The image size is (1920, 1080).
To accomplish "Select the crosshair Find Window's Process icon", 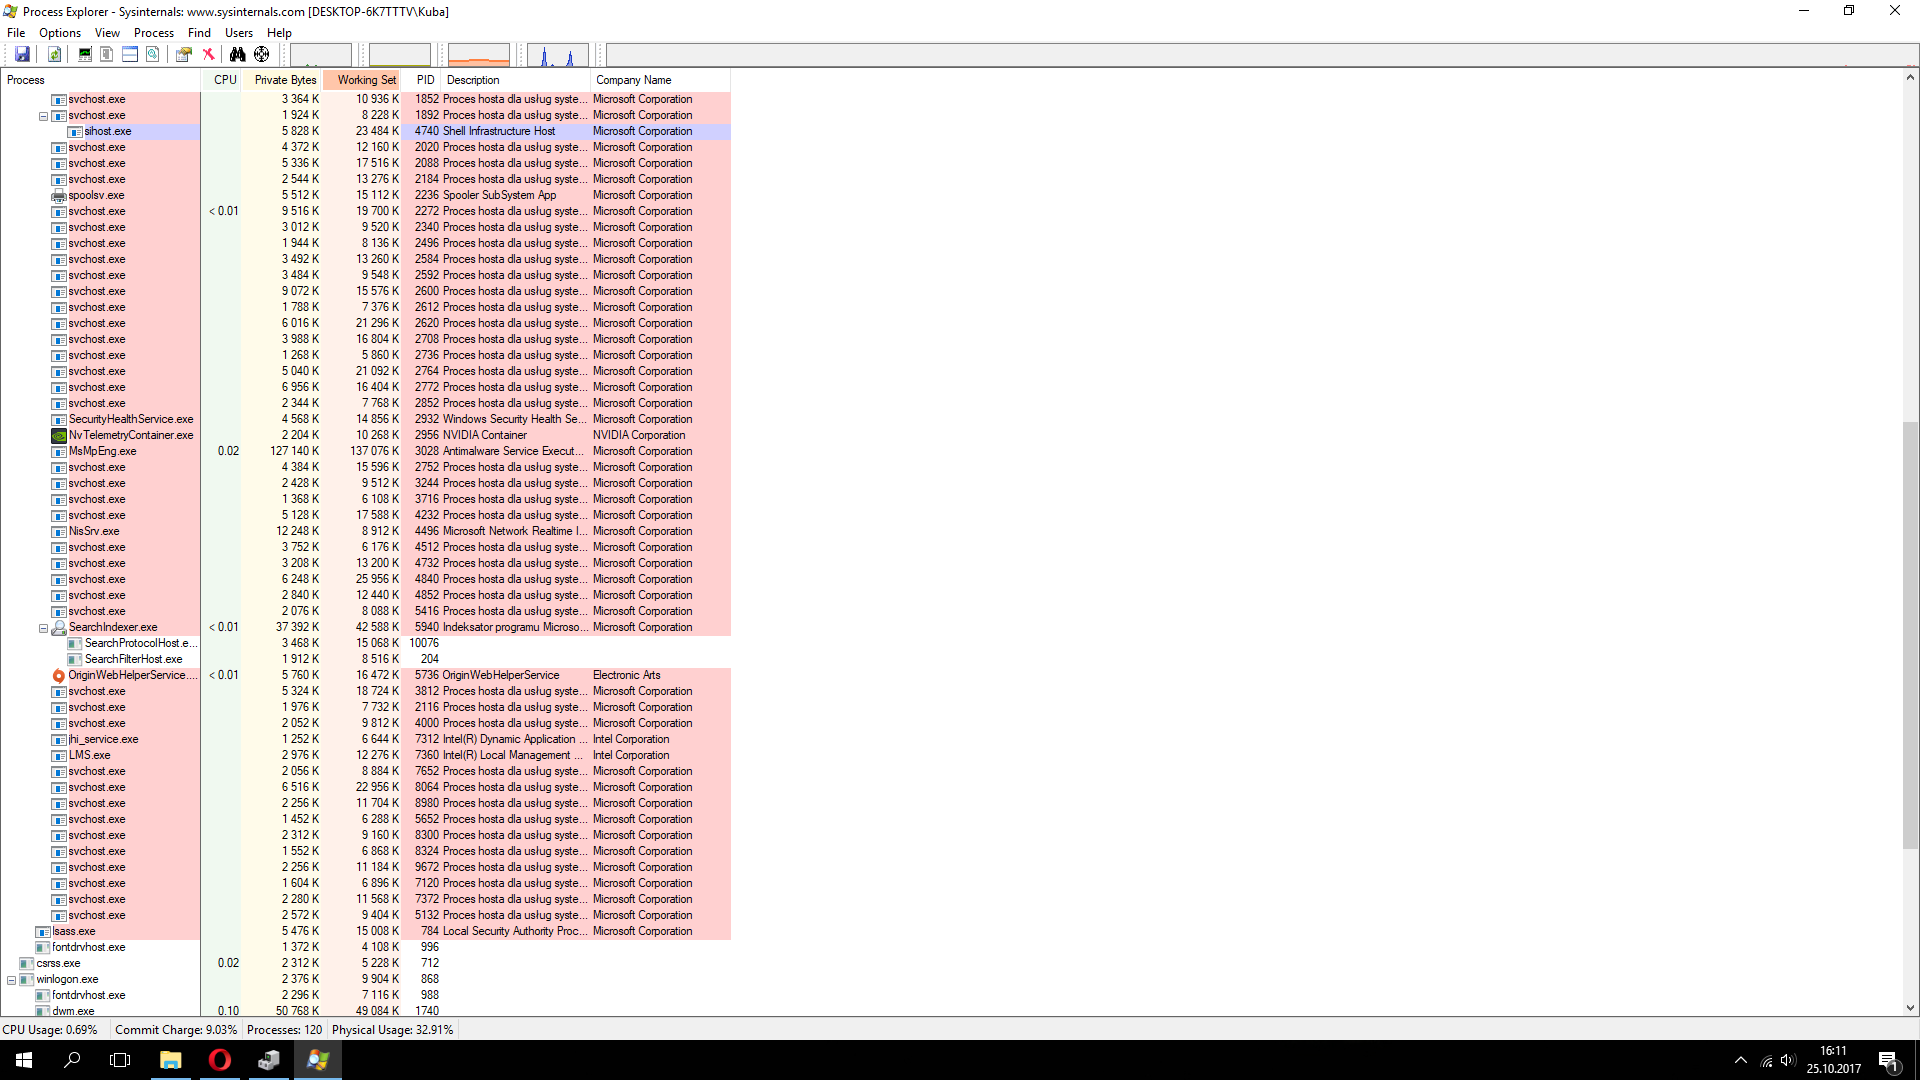I will (x=262, y=54).
